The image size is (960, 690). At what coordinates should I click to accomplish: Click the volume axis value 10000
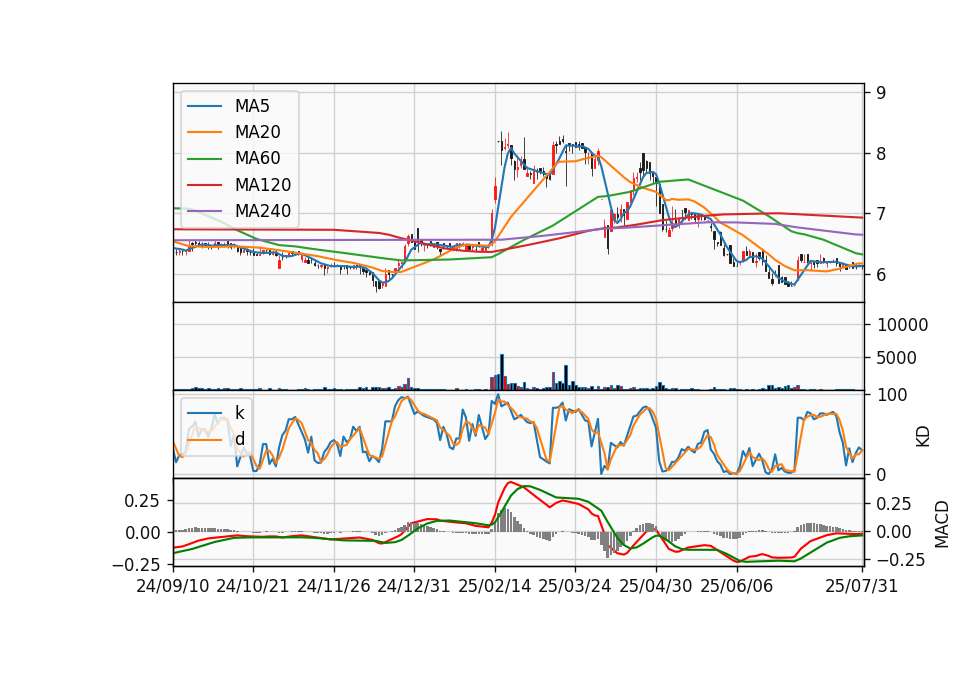(x=902, y=325)
